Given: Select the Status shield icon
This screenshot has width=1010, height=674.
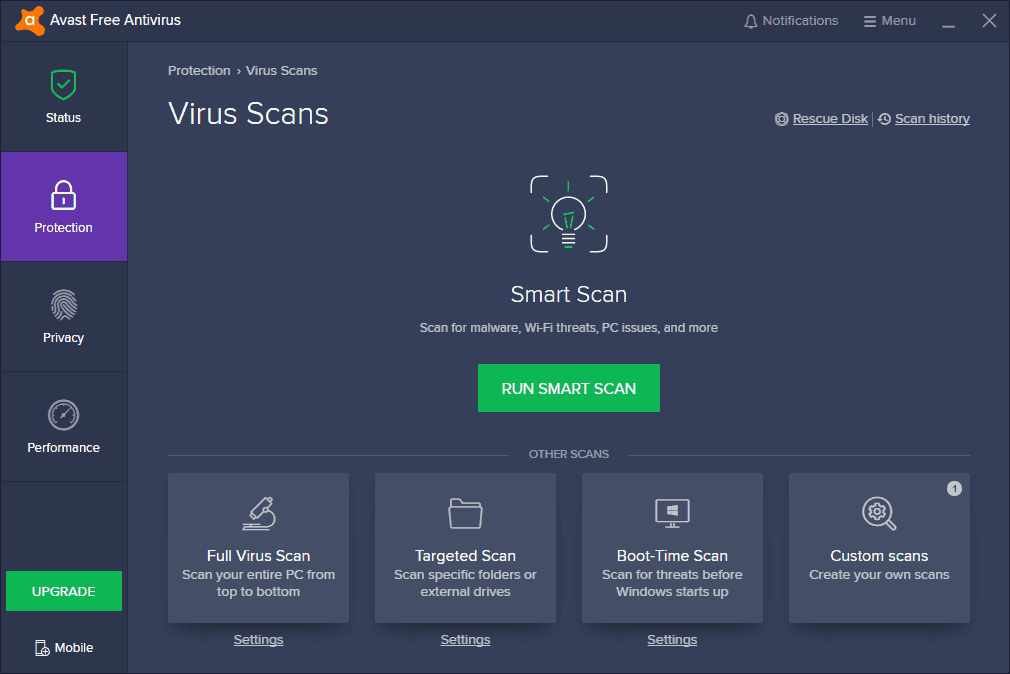Looking at the screenshot, I should click(63, 84).
